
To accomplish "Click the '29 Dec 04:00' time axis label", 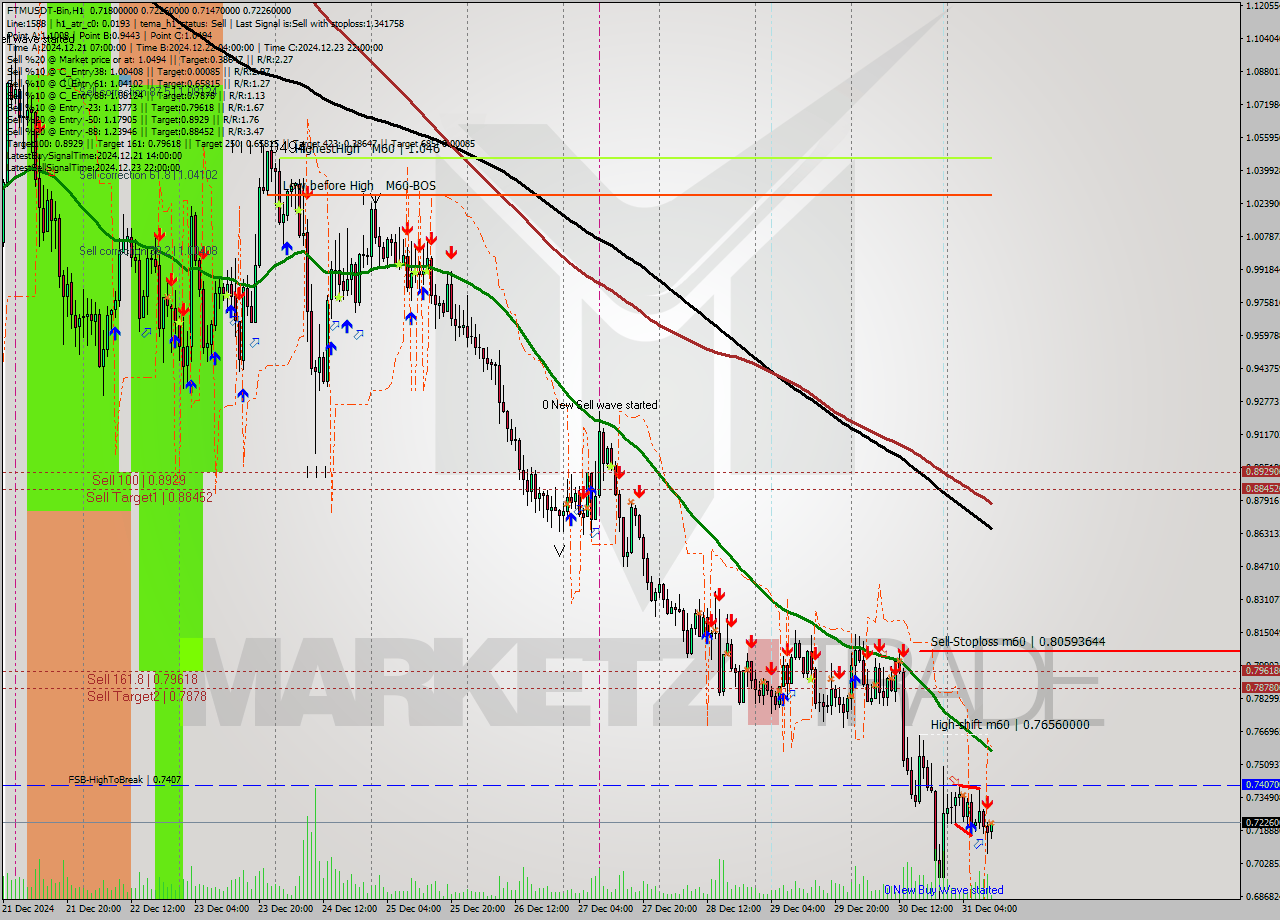I will coord(797,909).
